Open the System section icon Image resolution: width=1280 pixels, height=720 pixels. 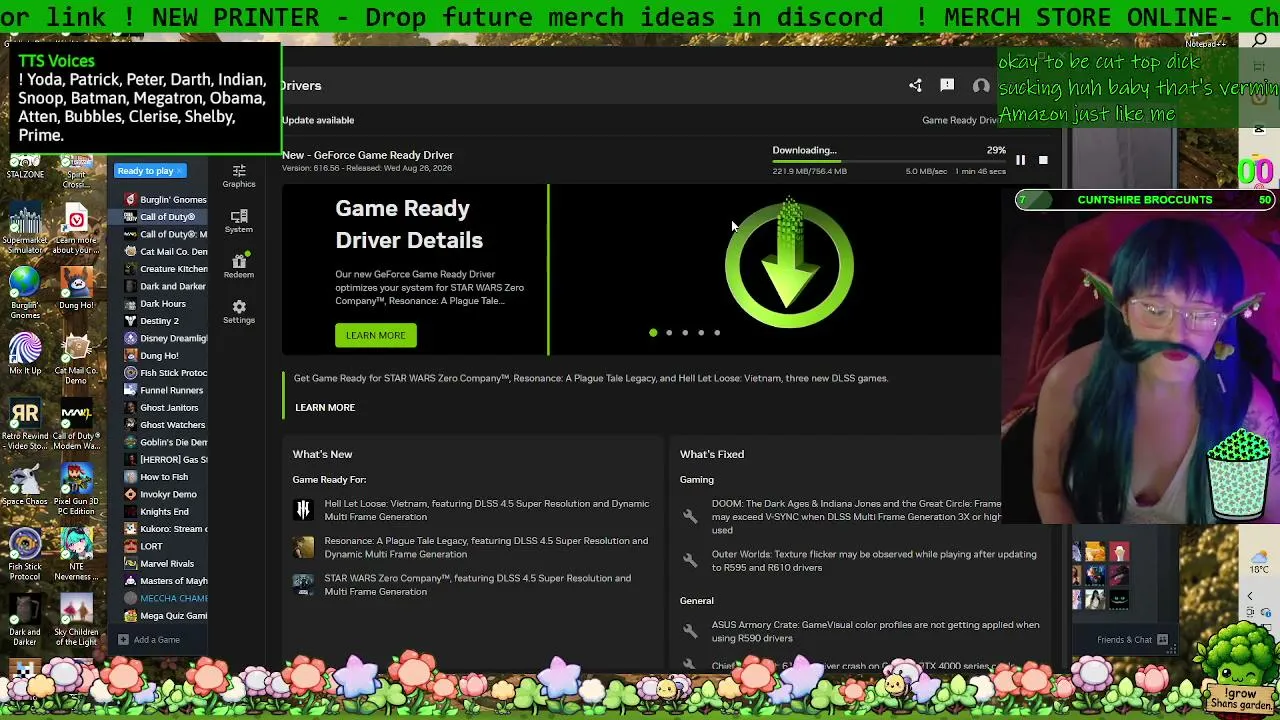(x=239, y=221)
